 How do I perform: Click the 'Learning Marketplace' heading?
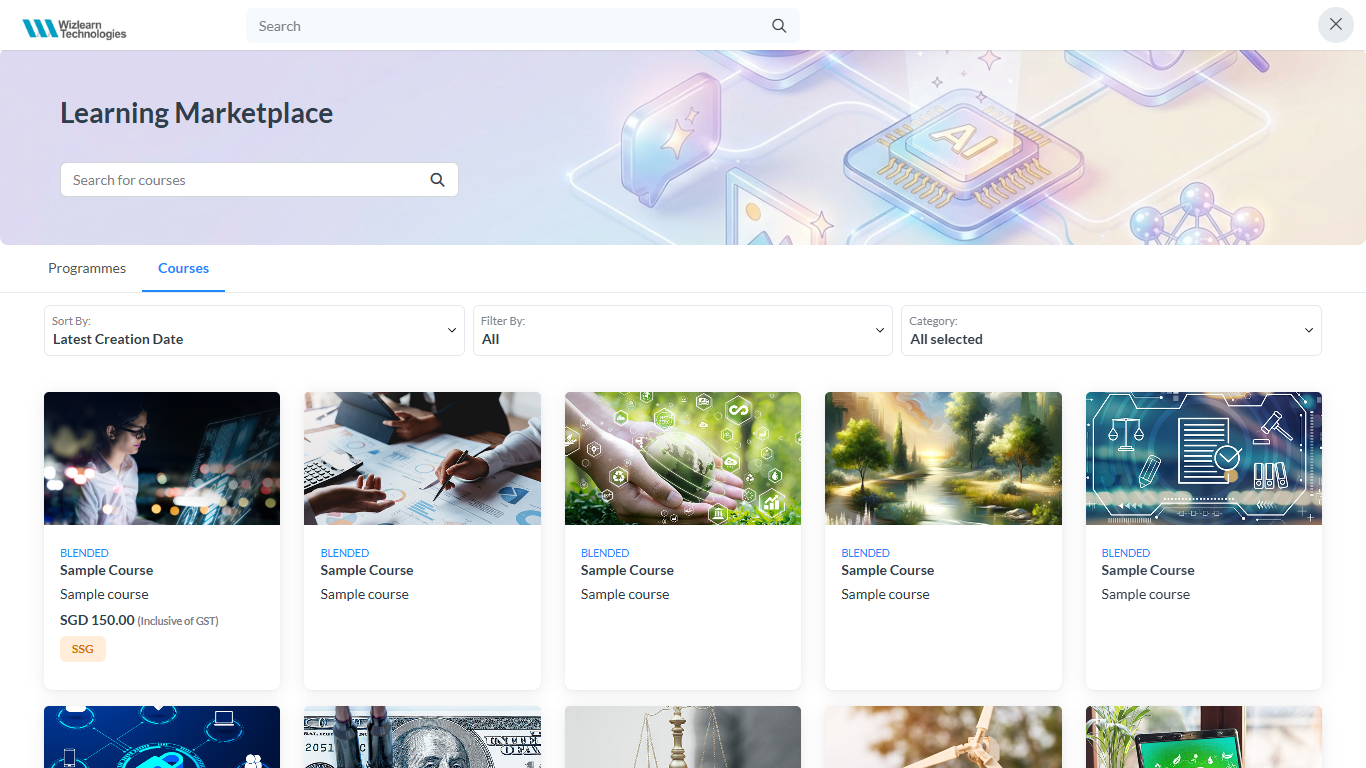[197, 113]
